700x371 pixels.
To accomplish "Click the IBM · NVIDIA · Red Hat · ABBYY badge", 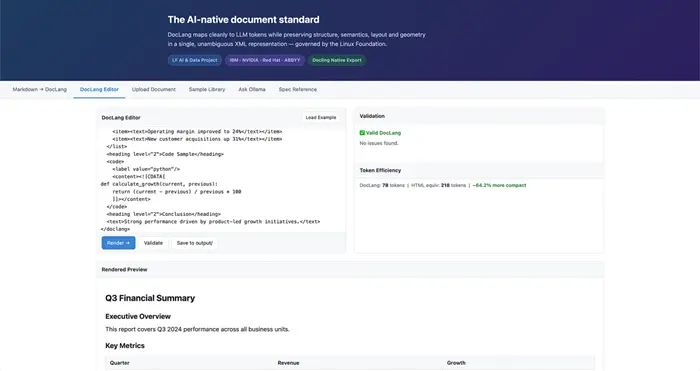I will point(265,60).
